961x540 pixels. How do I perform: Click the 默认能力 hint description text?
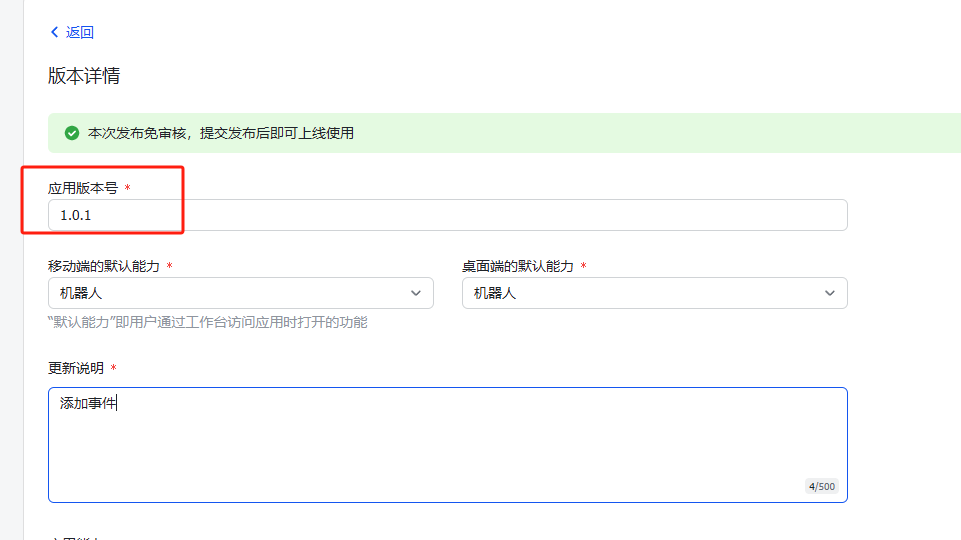(x=207, y=322)
